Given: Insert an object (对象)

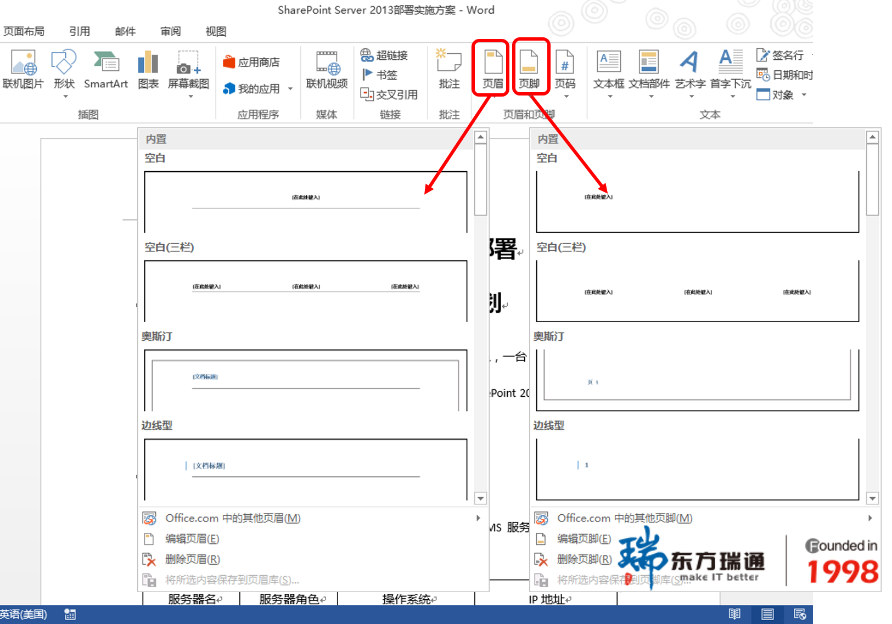Looking at the screenshot, I should [775, 94].
